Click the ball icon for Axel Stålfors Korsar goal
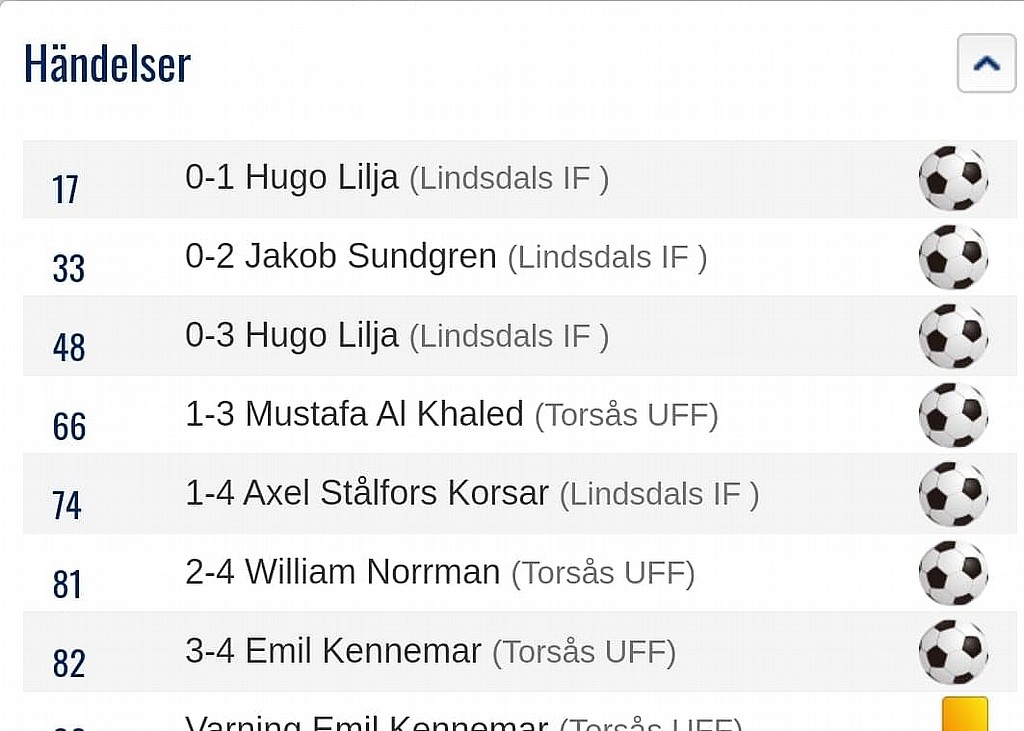Viewport: 1024px width, 731px height. coord(953,494)
